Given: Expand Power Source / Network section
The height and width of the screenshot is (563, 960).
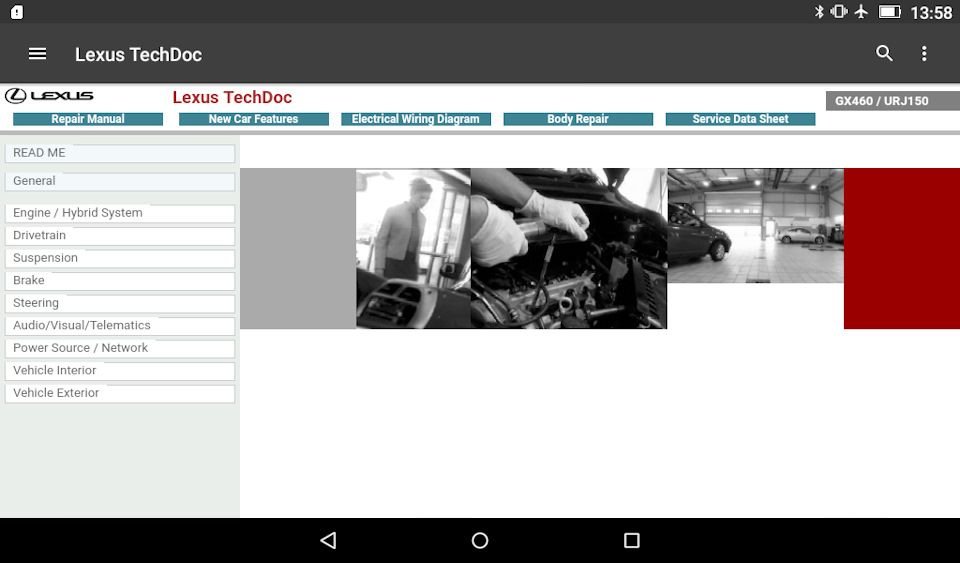Looking at the screenshot, I should click(120, 348).
